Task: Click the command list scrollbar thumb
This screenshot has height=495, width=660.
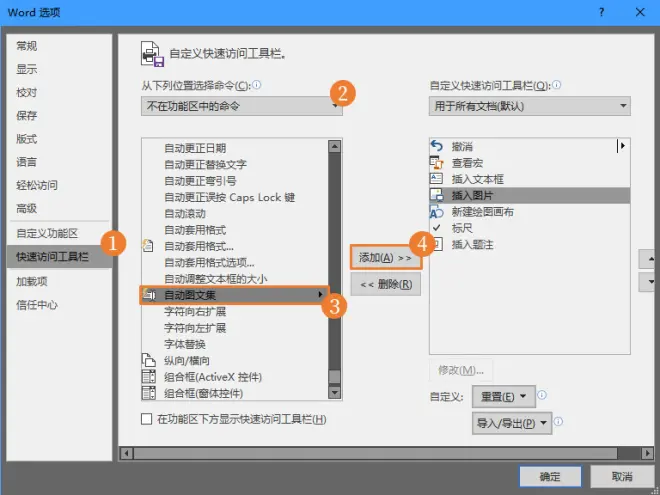Action: point(335,376)
